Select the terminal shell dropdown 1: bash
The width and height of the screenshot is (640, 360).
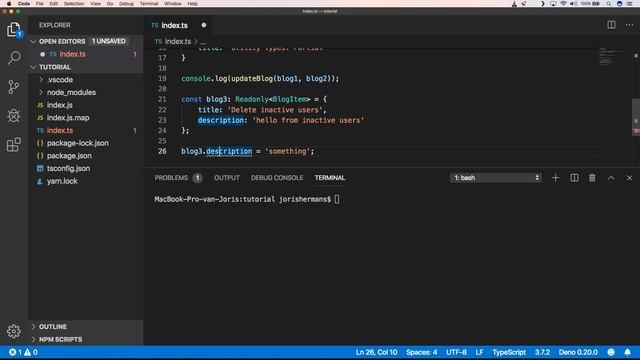tap(496, 178)
